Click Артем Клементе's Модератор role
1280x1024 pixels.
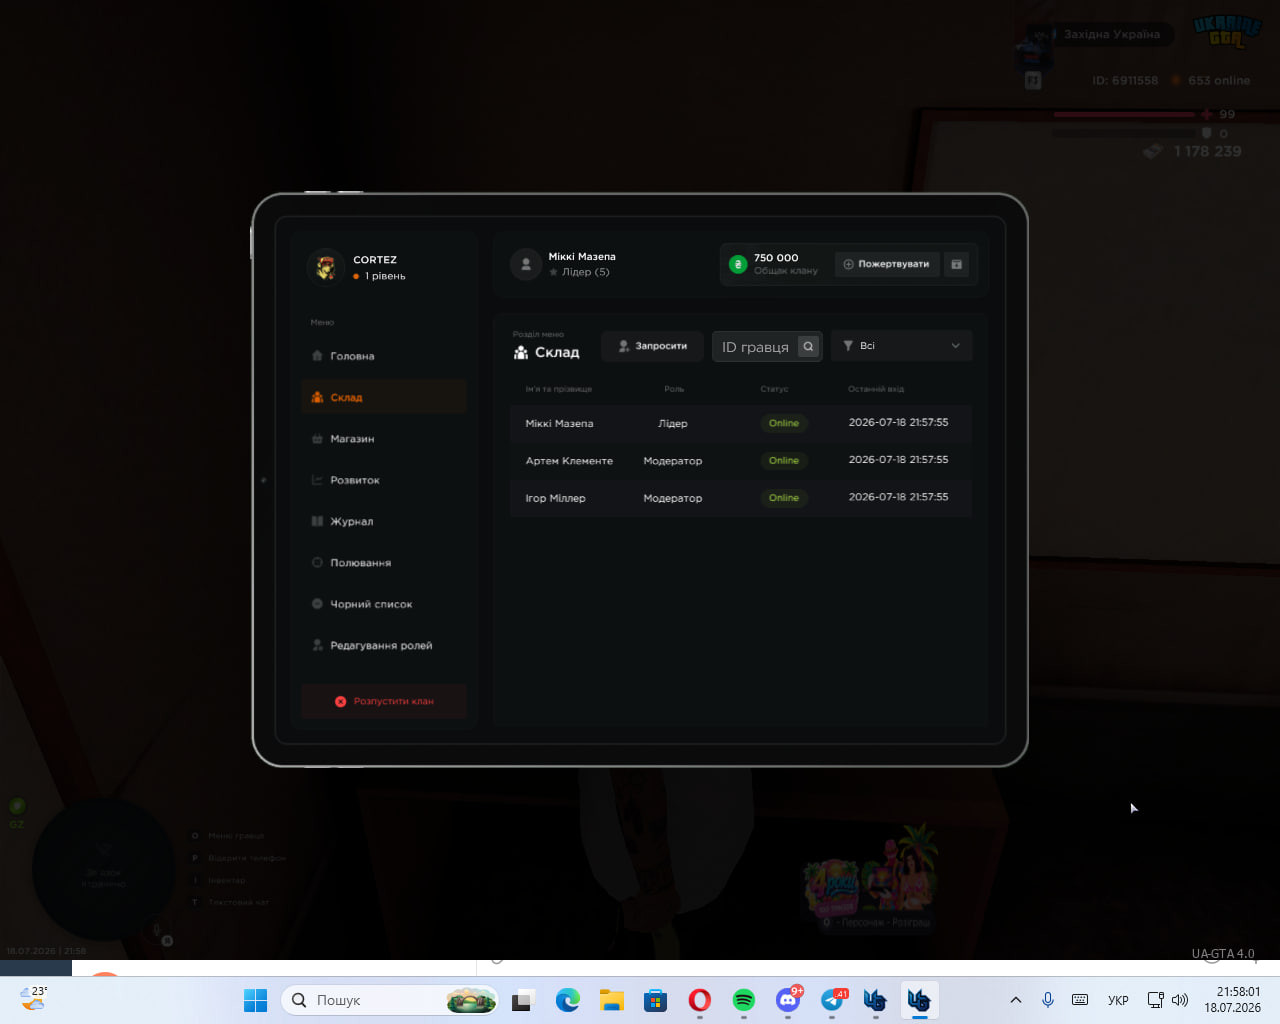coord(673,461)
